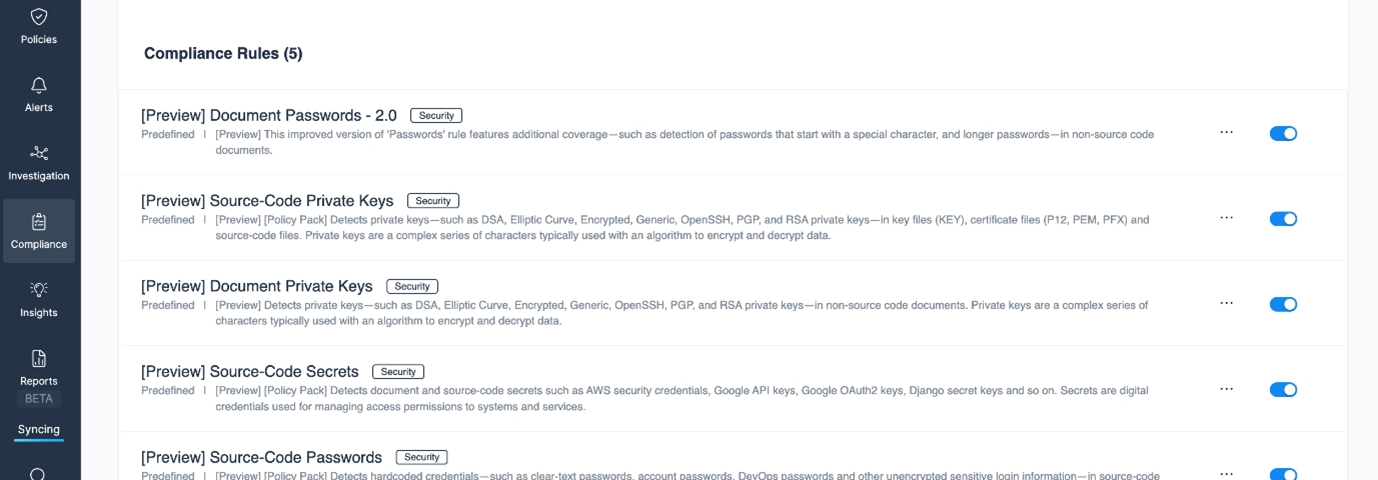Turn off the Document Private Keys rule
Screen dimensions: 1378x480
(1283, 304)
